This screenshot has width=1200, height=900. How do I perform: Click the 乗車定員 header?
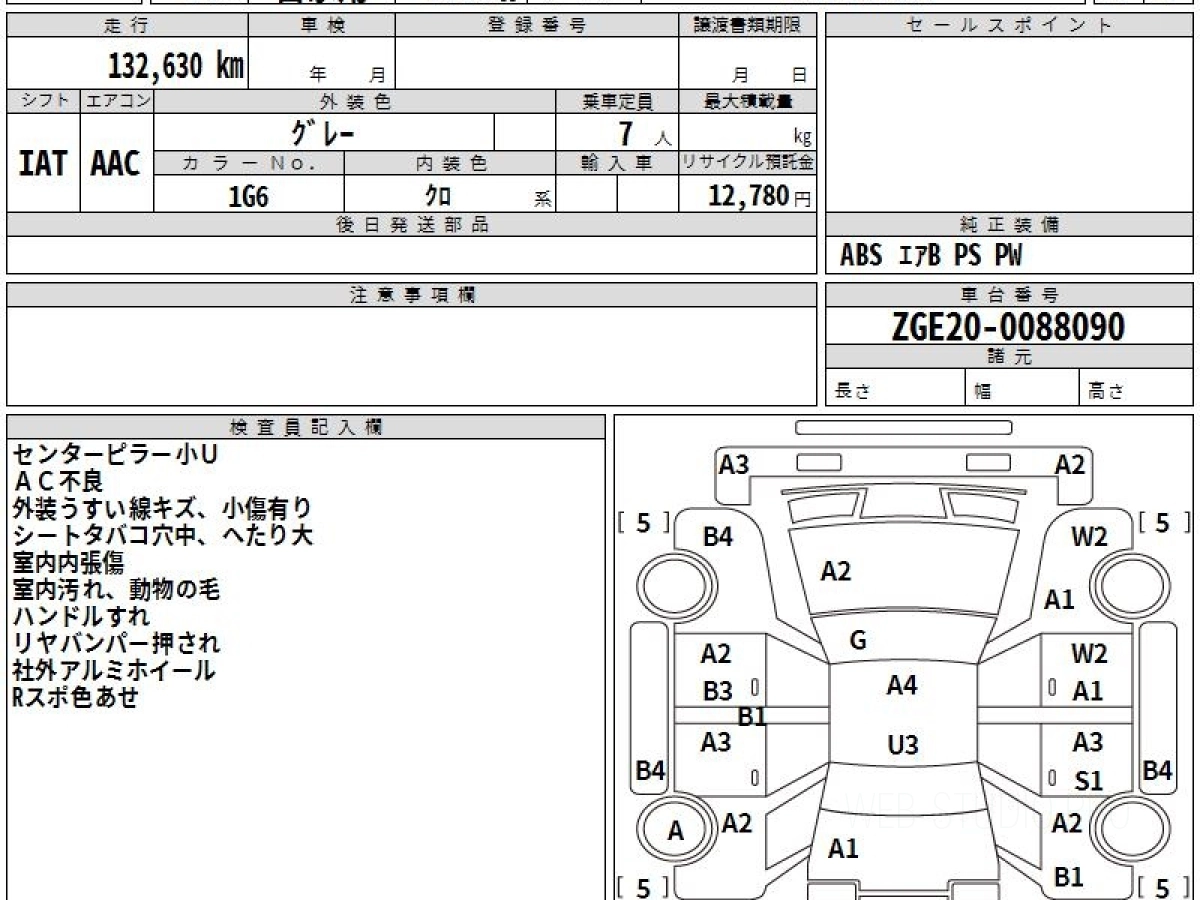[x=617, y=101]
